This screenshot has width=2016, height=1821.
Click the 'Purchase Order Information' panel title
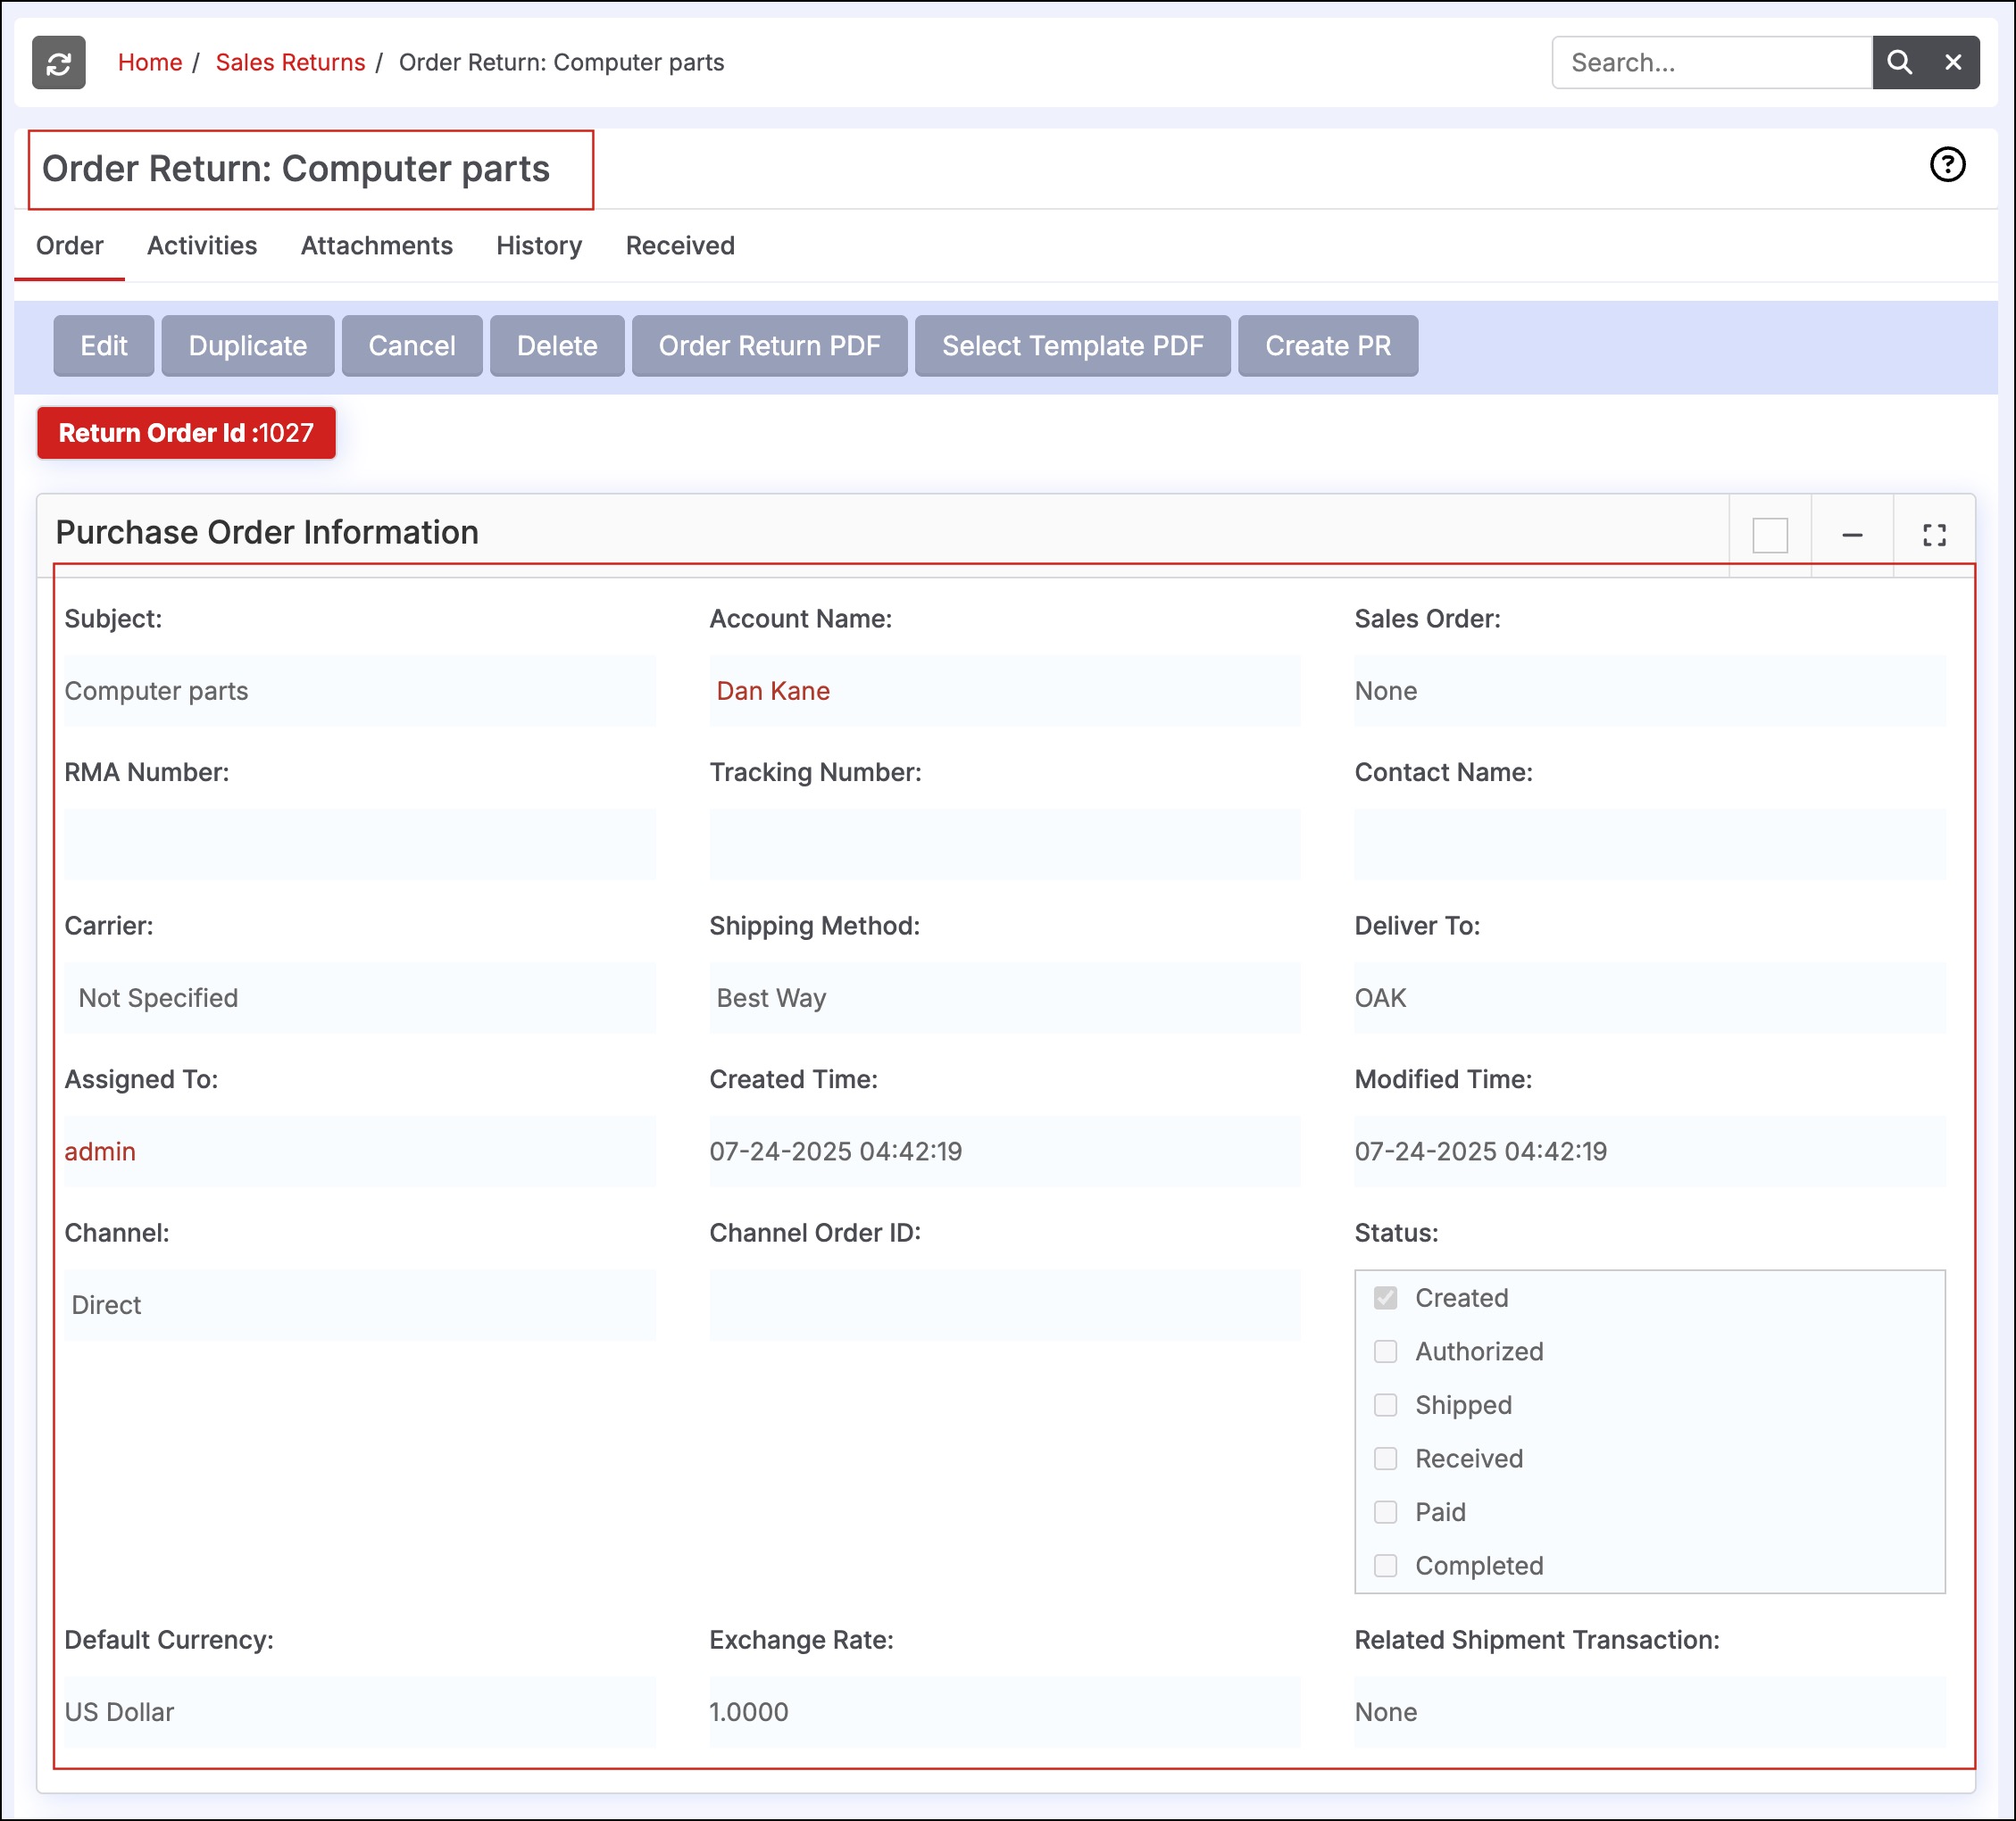(267, 533)
